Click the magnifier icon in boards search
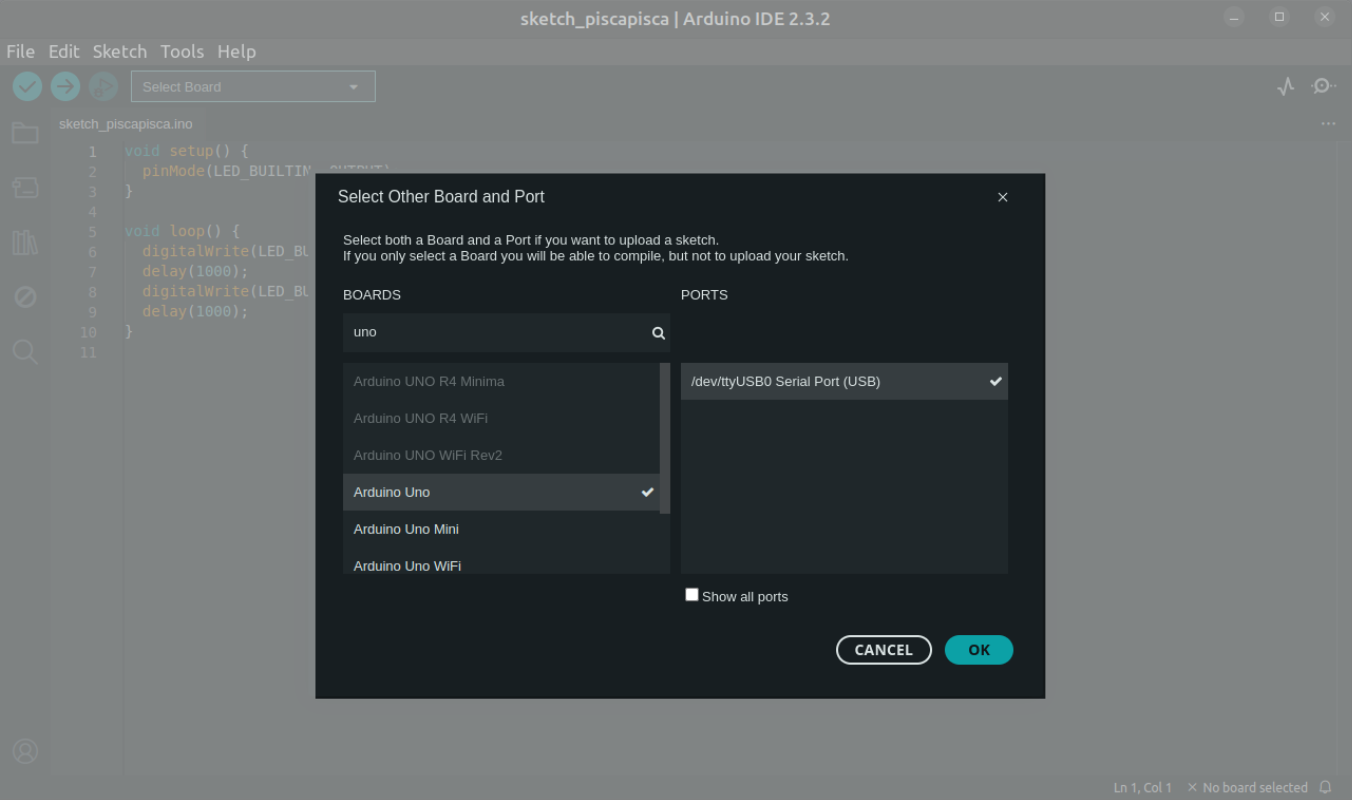The height and width of the screenshot is (800, 1352). pyautogui.click(x=658, y=333)
